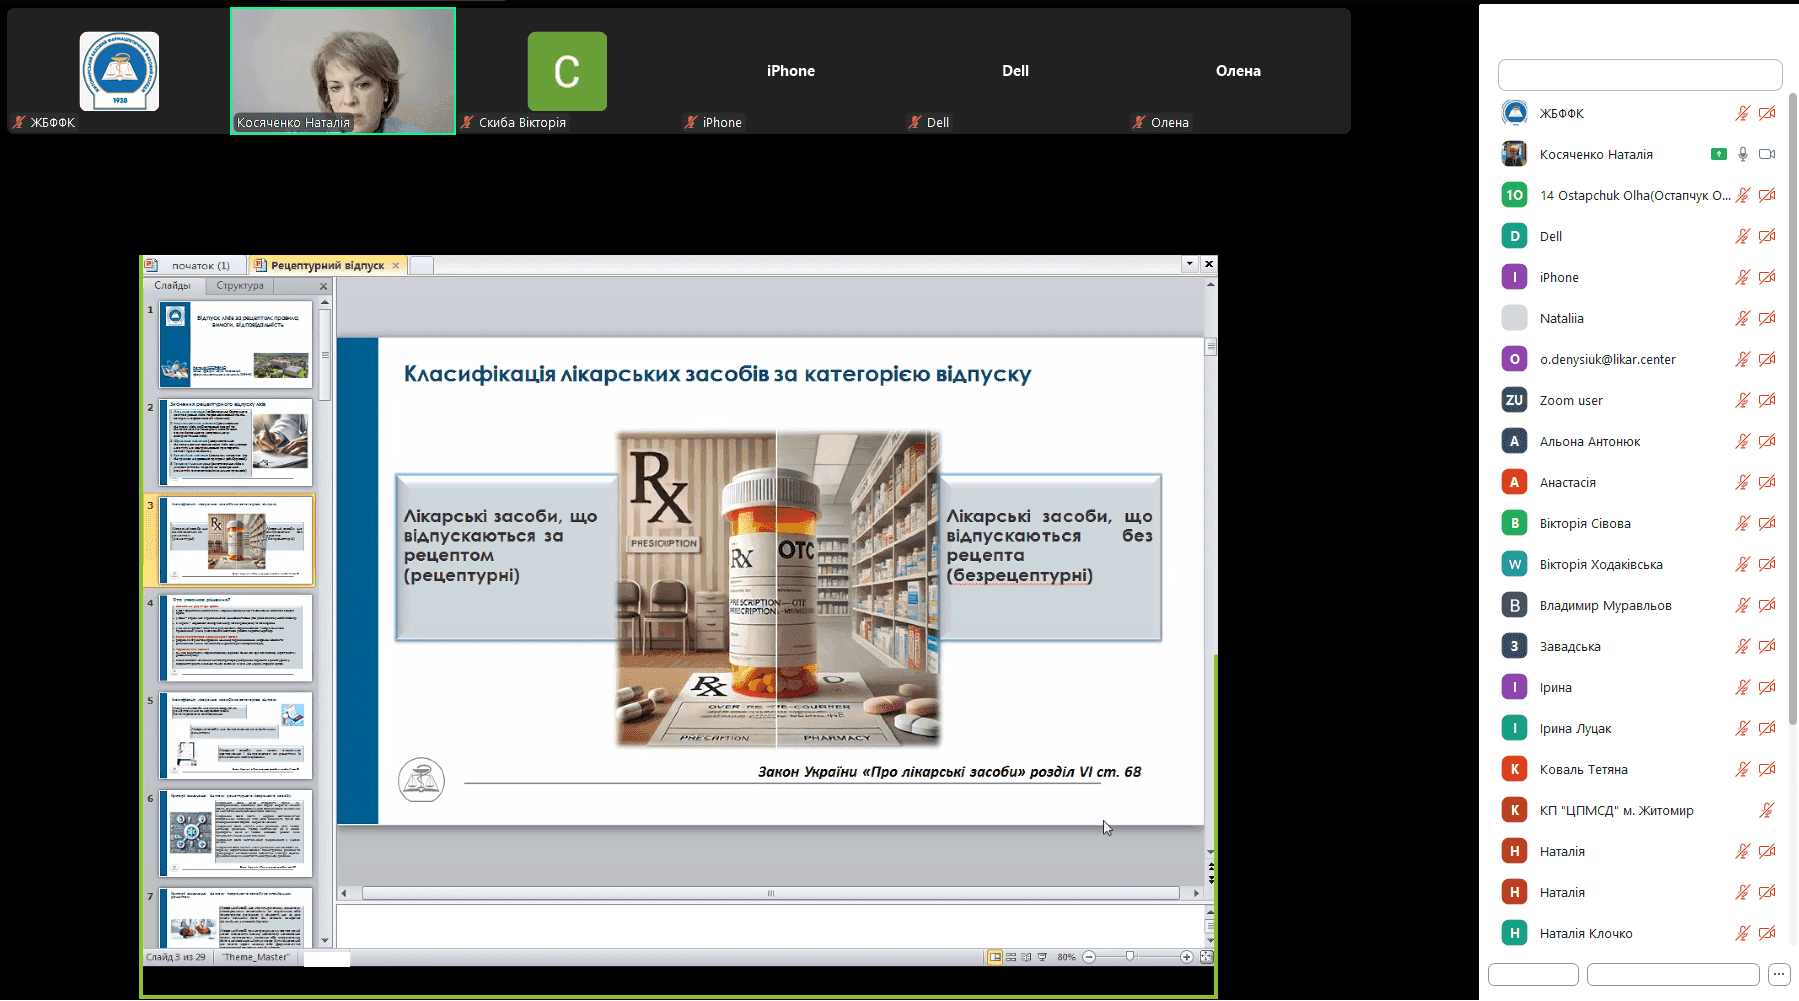Viewport: 1799px width, 1001px height.
Task: Click the muted mic icon for Завадська
Action: (x=1742, y=646)
